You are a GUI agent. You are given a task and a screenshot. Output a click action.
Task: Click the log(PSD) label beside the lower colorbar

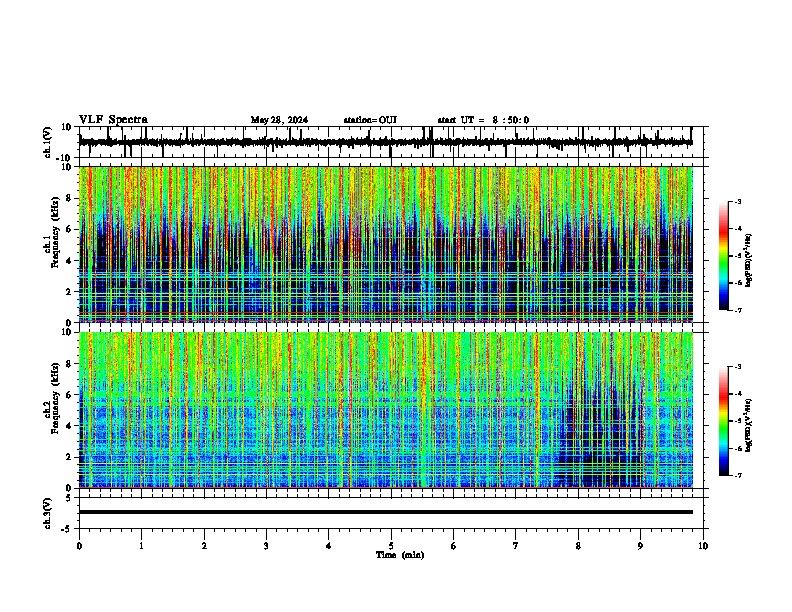[749, 425]
